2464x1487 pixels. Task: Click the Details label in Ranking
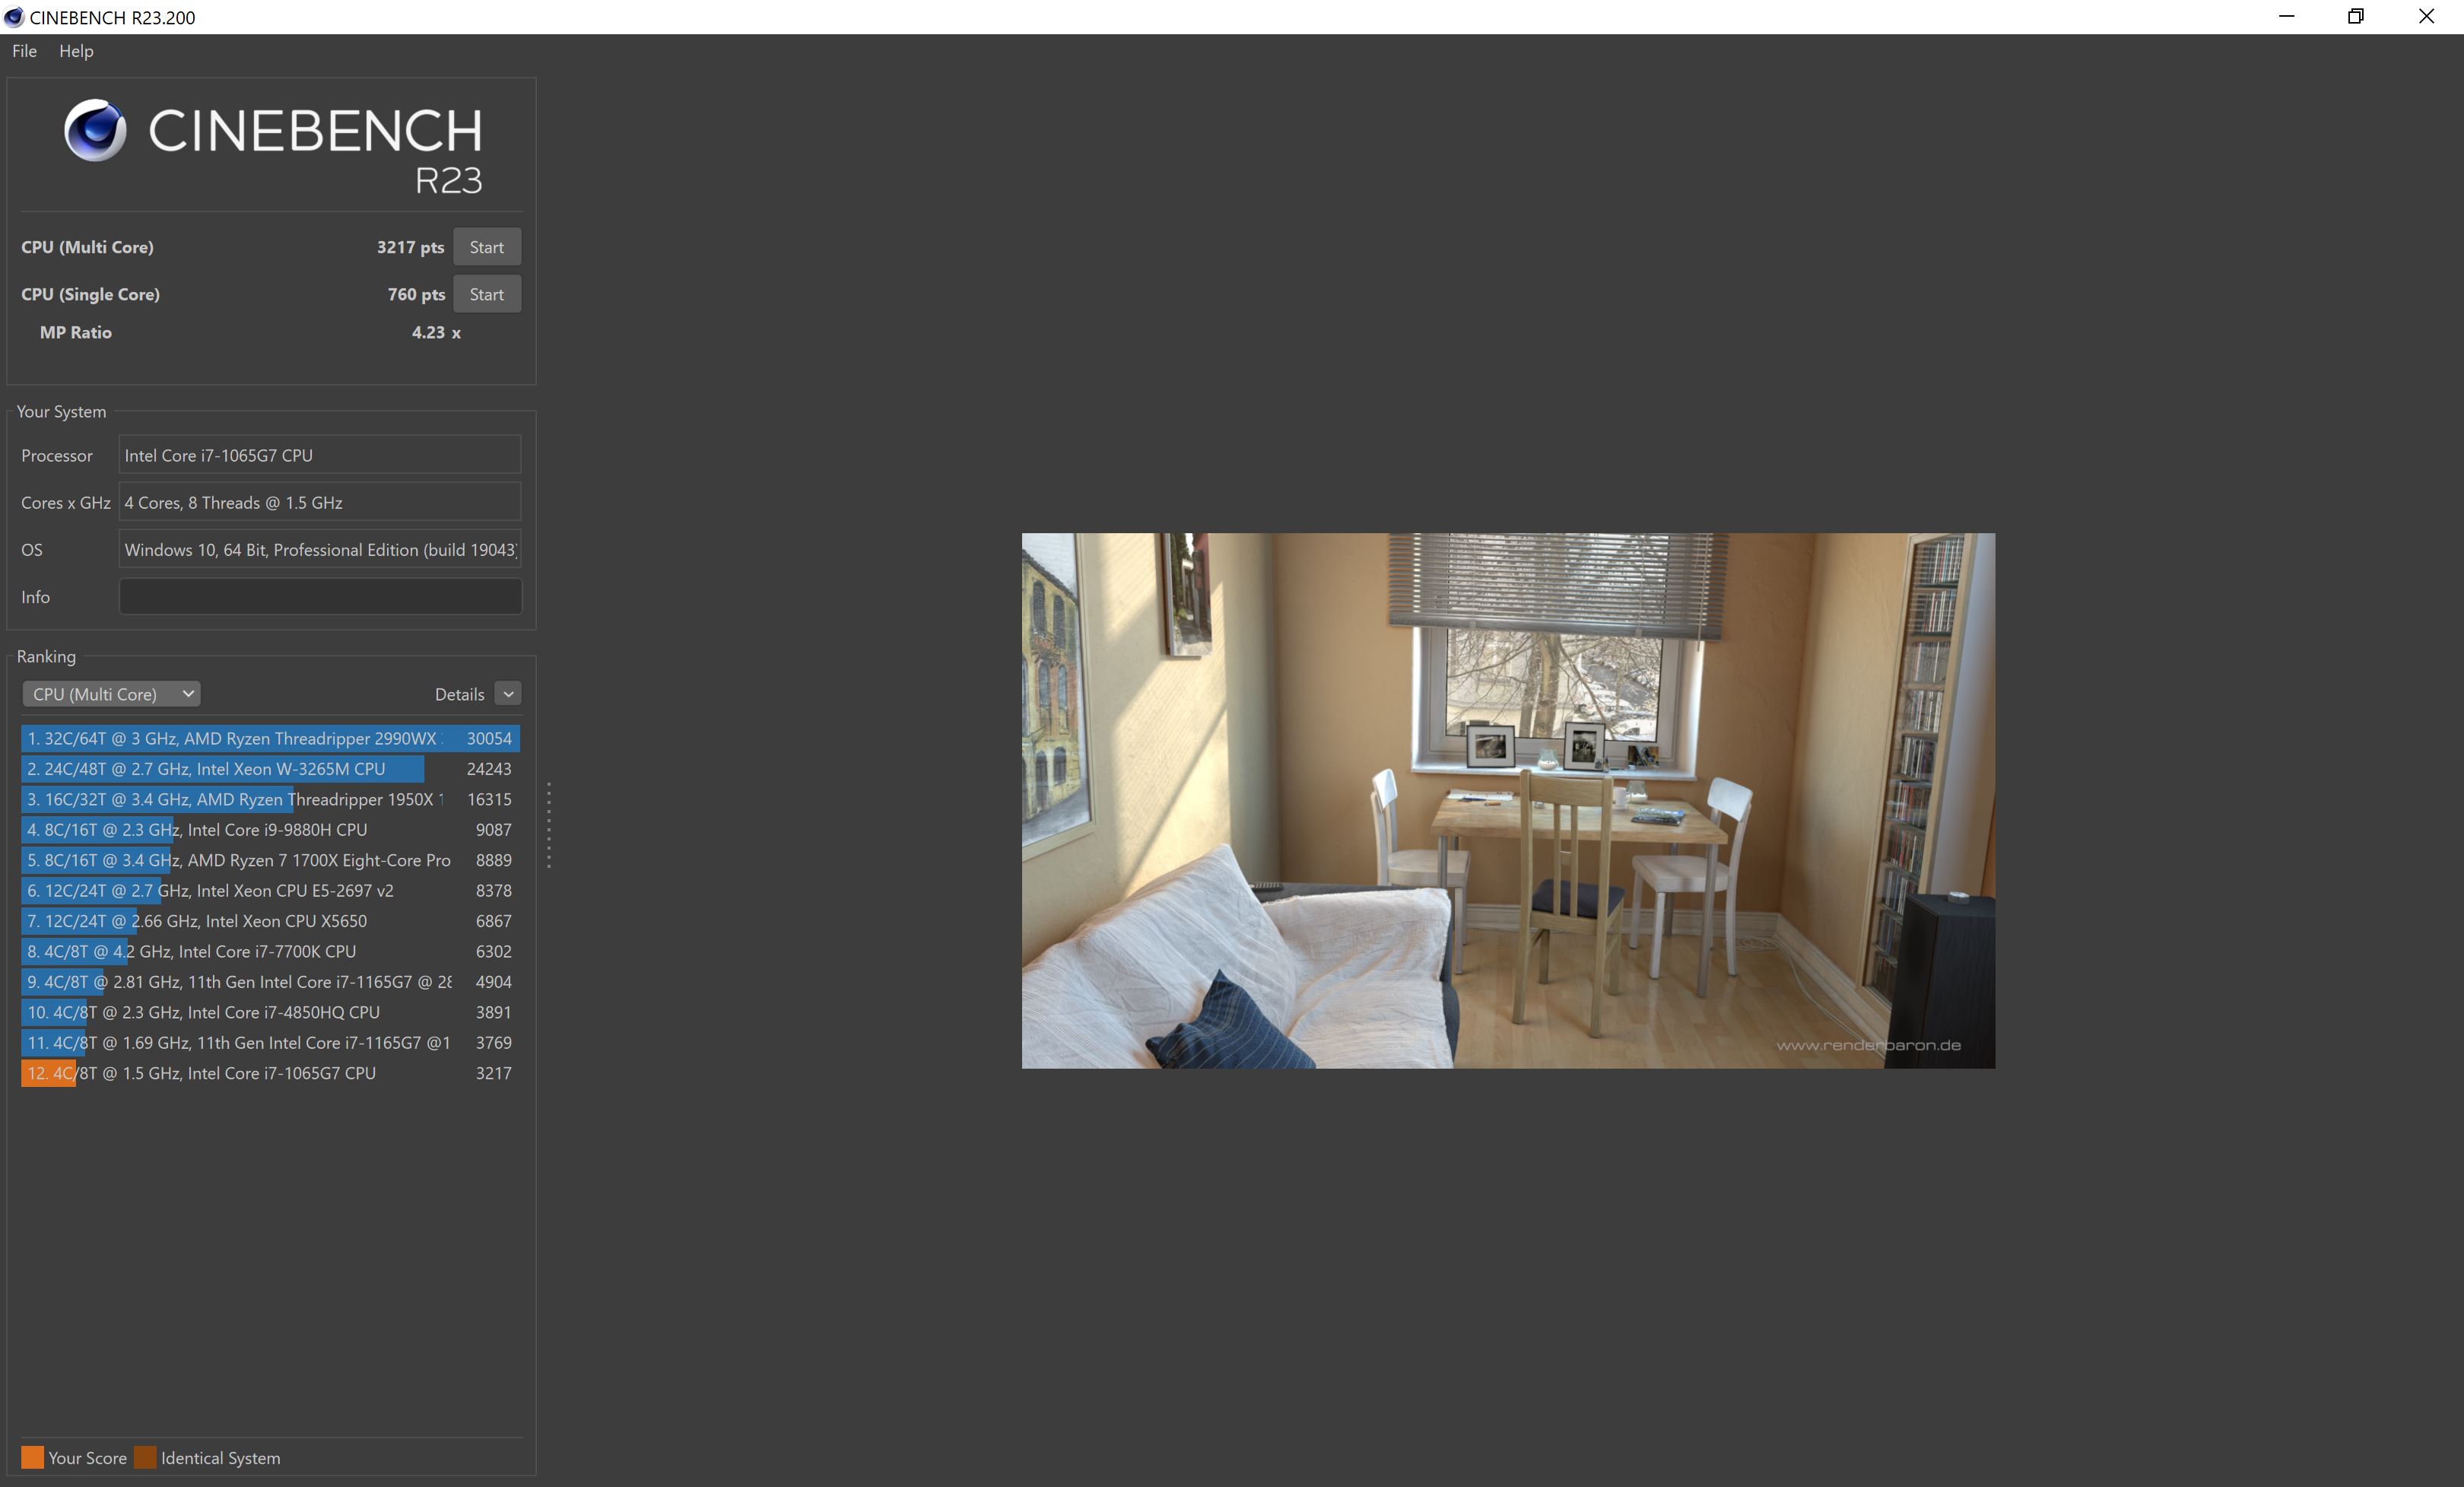pos(459,694)
